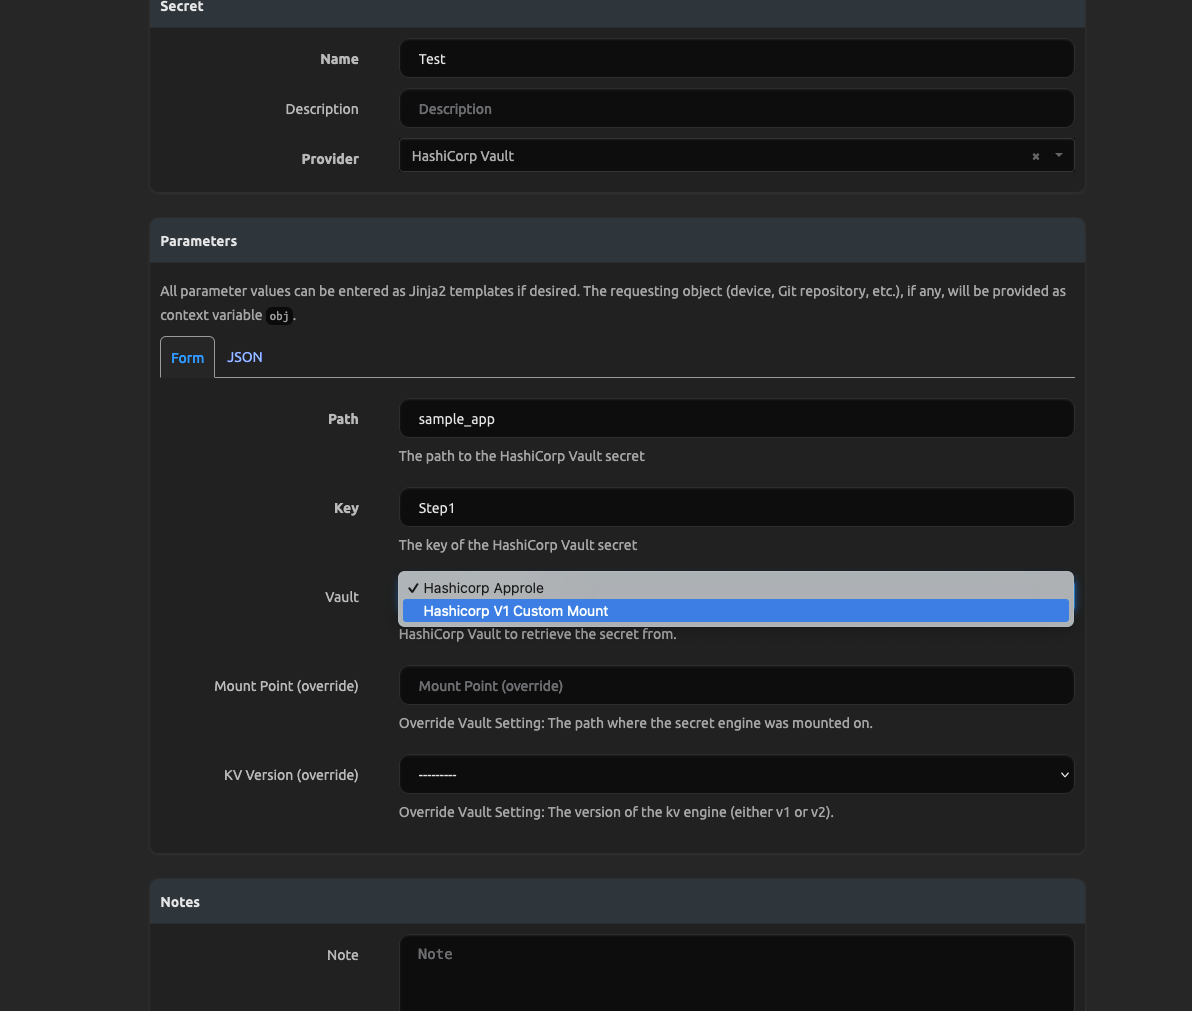This screenshot has width=1192, height=1011.
Task: Click the Mount Point (override) field
Action: [736, 685]
